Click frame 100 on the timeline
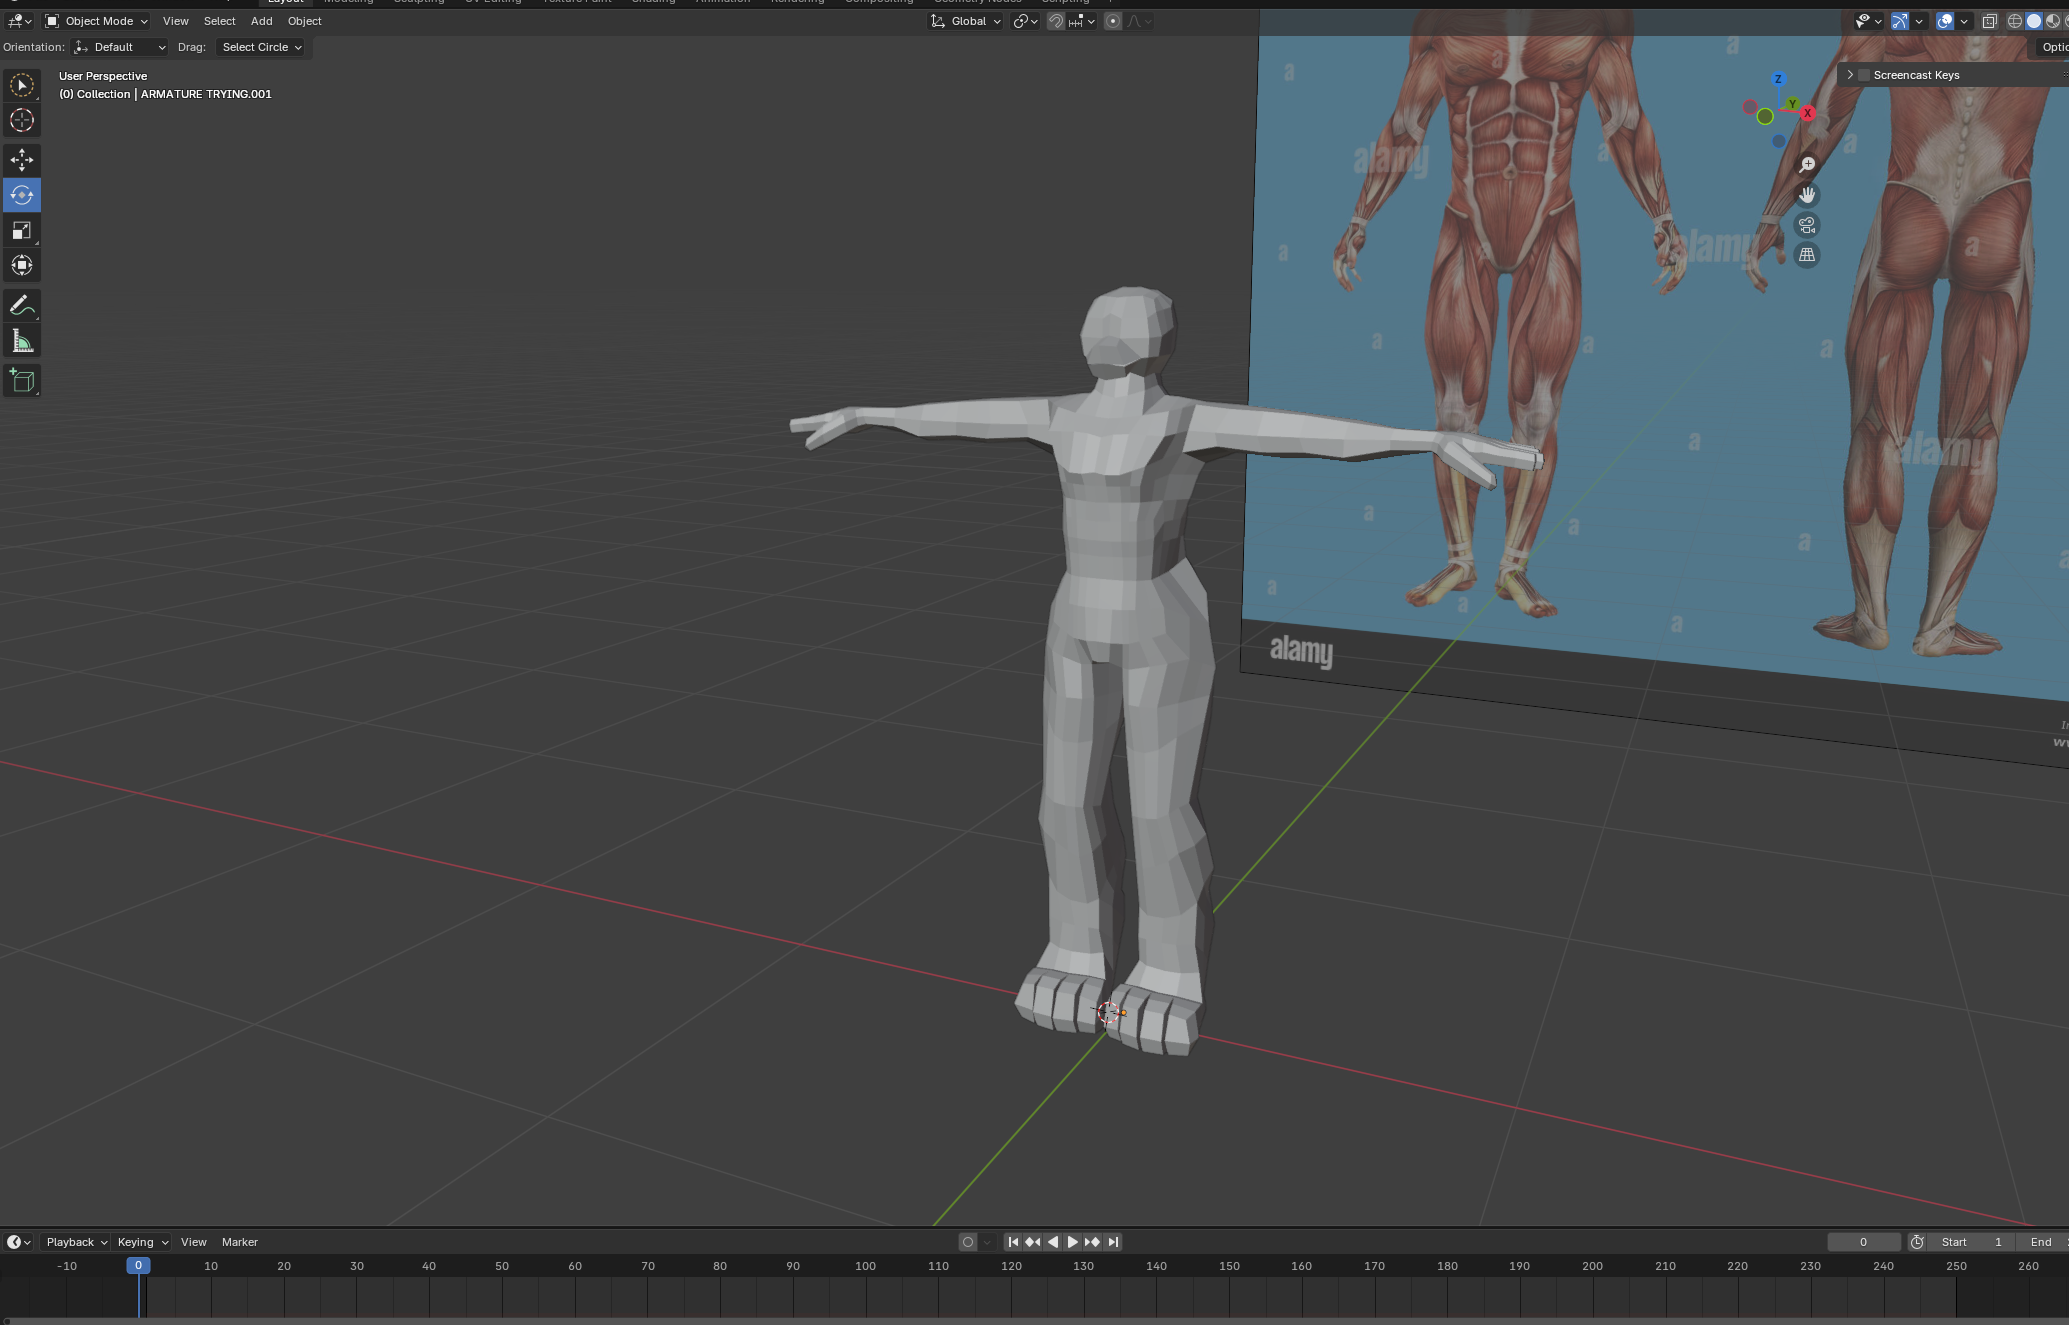The height and width of the screenshot is (1325, 2069). pyautogui.click(x=865, y=1265)
